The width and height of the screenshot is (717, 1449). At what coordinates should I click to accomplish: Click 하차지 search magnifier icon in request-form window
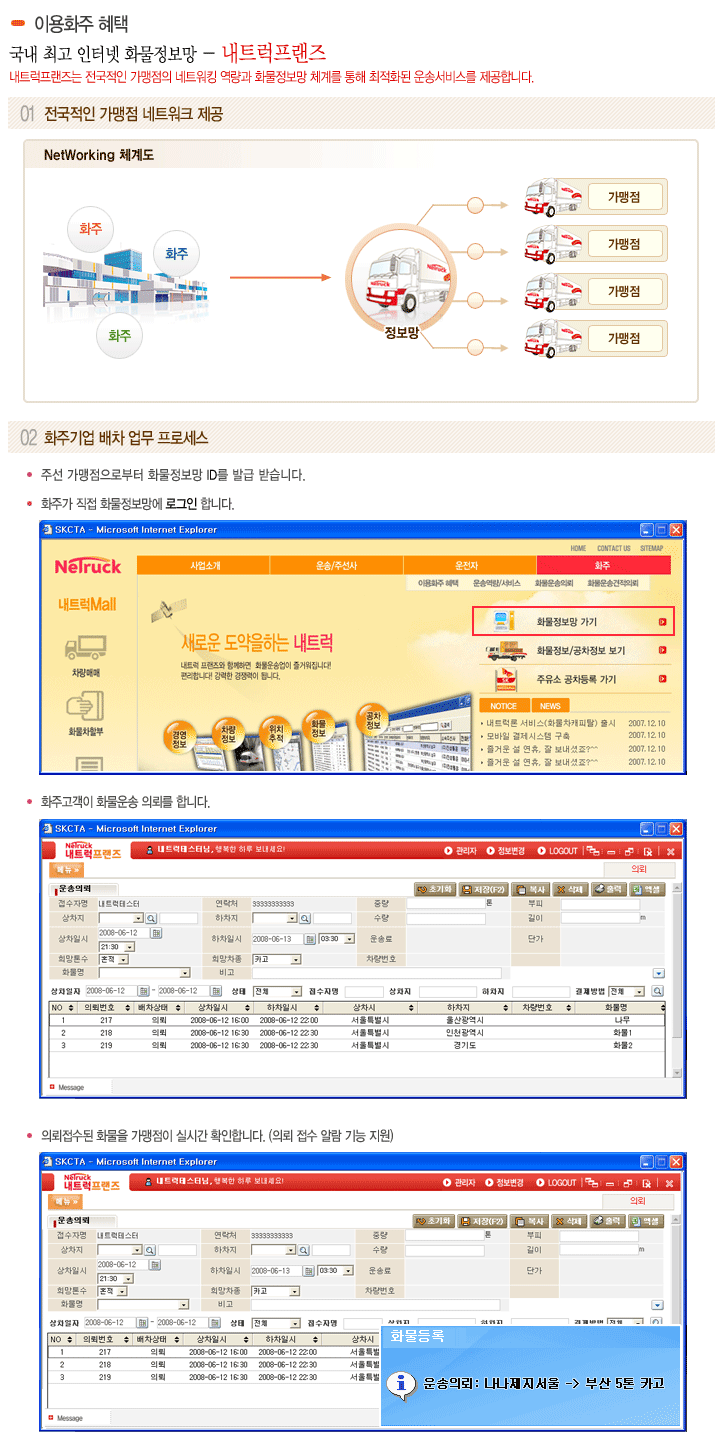[x=305, y=918]
